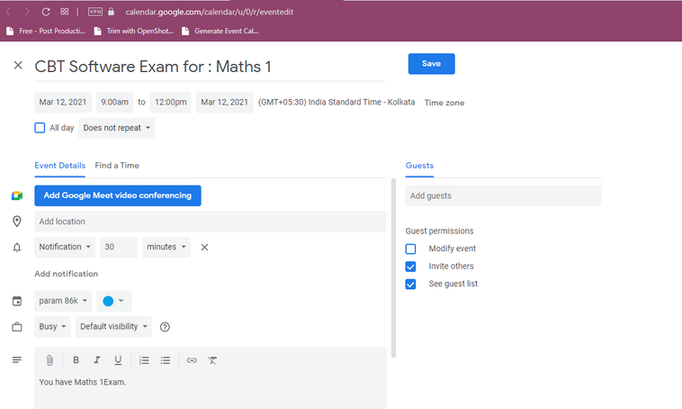The width and height of the screenshot is (682, 409).
Task: Apply italic formatting to description
Action: (x=97, y=360)
